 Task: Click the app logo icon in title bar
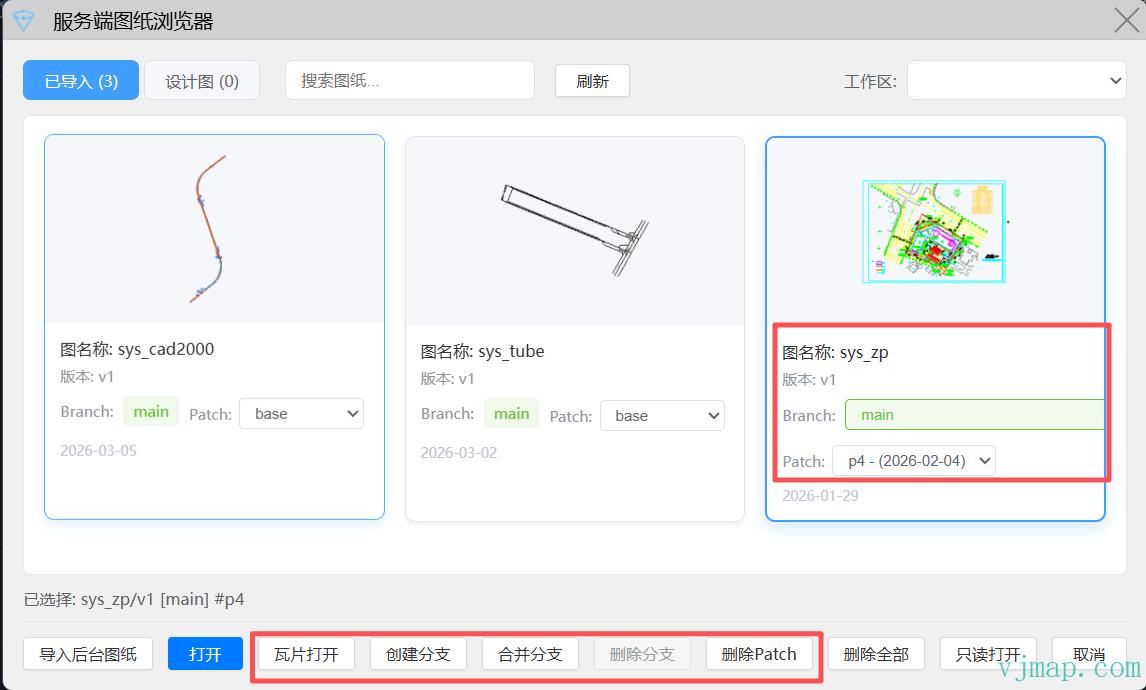23,21
